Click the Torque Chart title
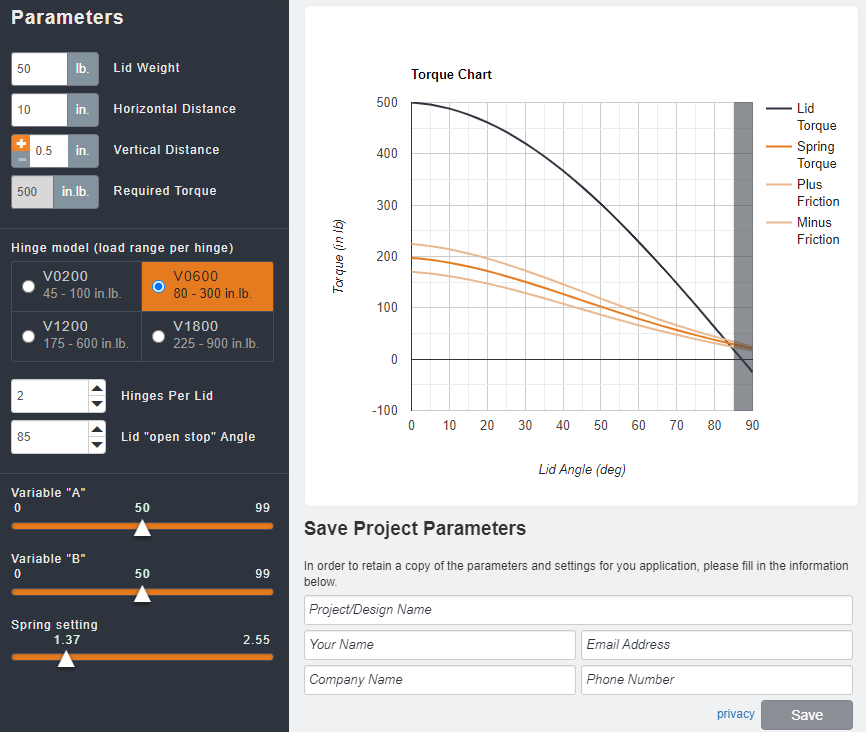 tap(451, 75)
